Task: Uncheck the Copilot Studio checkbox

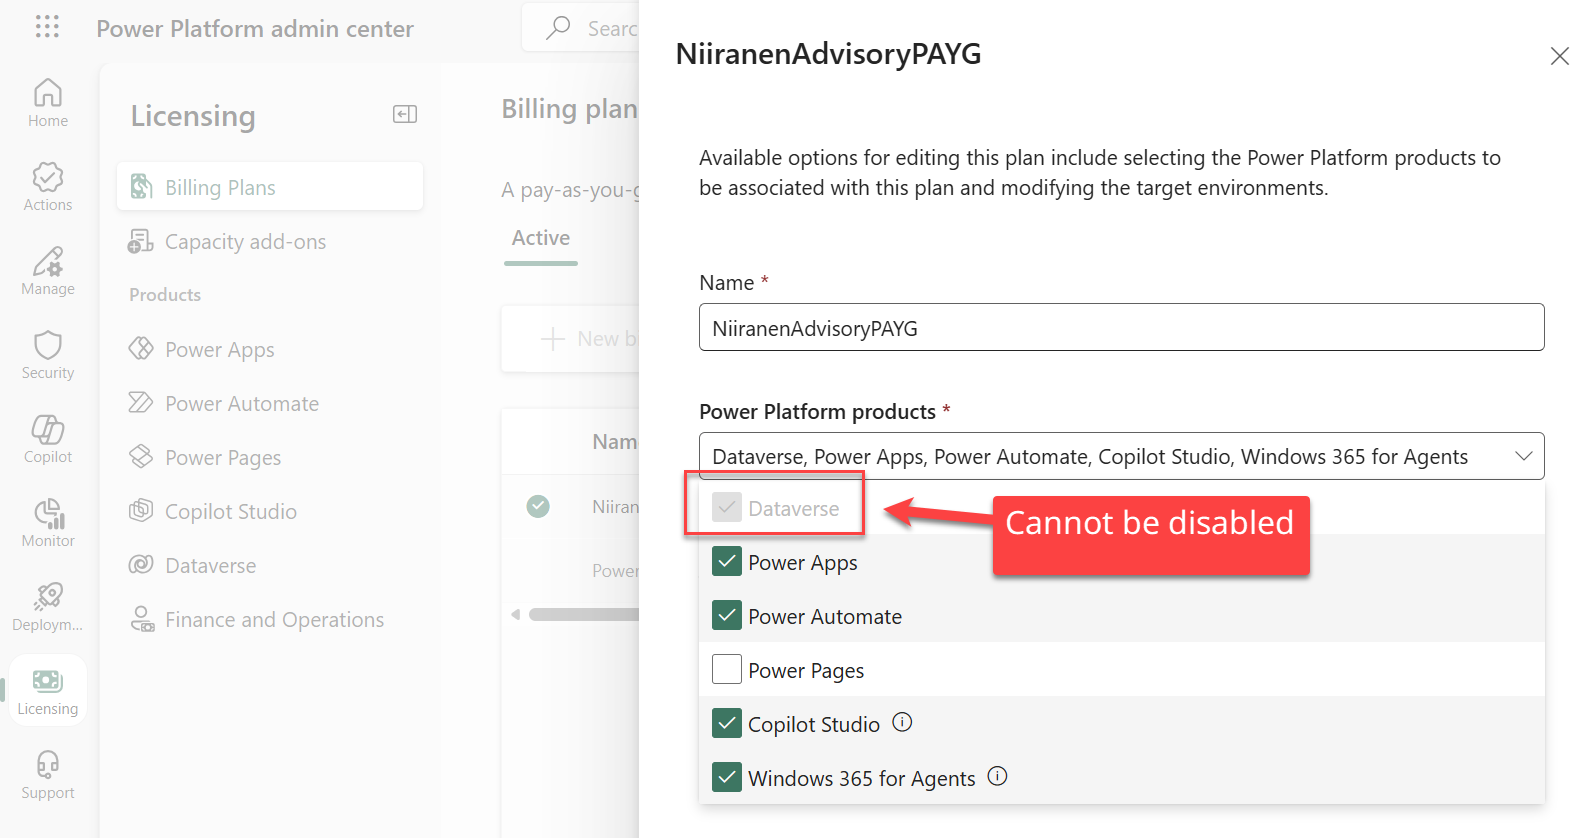Action: pyautogui.click(x=727, y=723)
